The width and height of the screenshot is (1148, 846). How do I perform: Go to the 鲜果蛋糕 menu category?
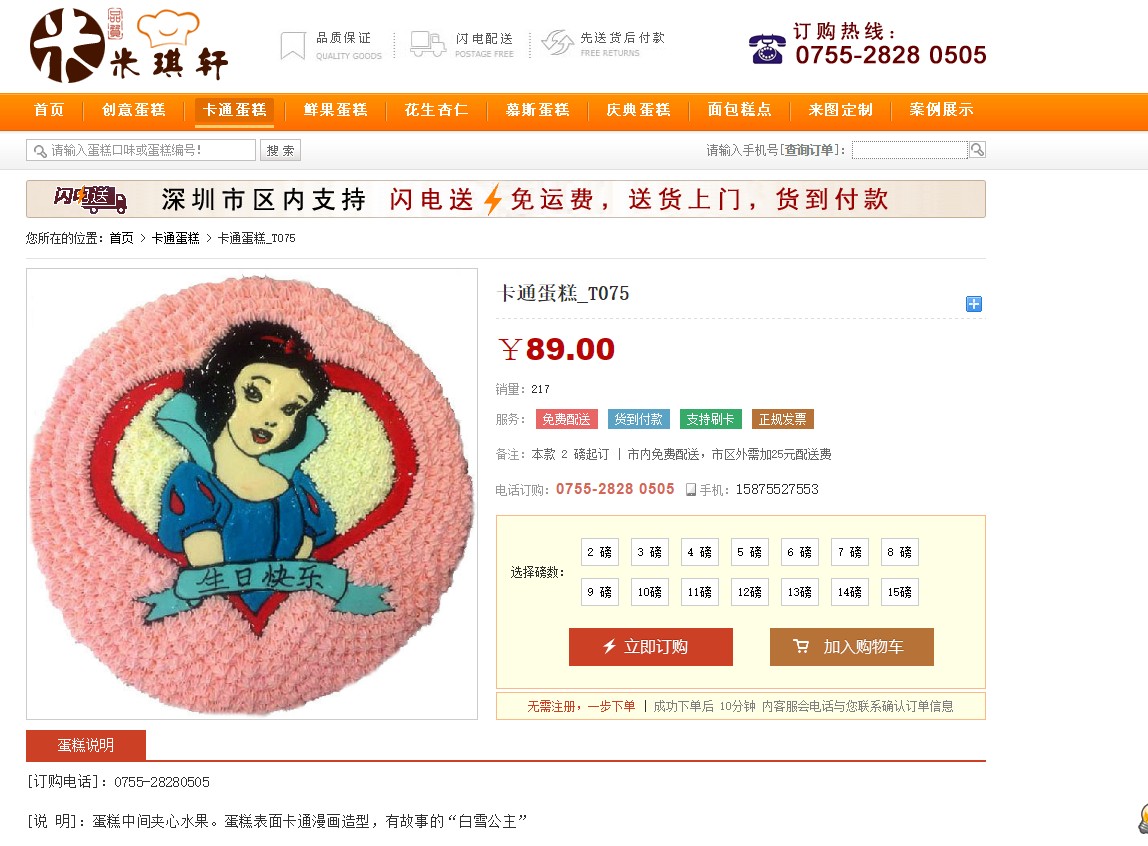tap(335, 110)
